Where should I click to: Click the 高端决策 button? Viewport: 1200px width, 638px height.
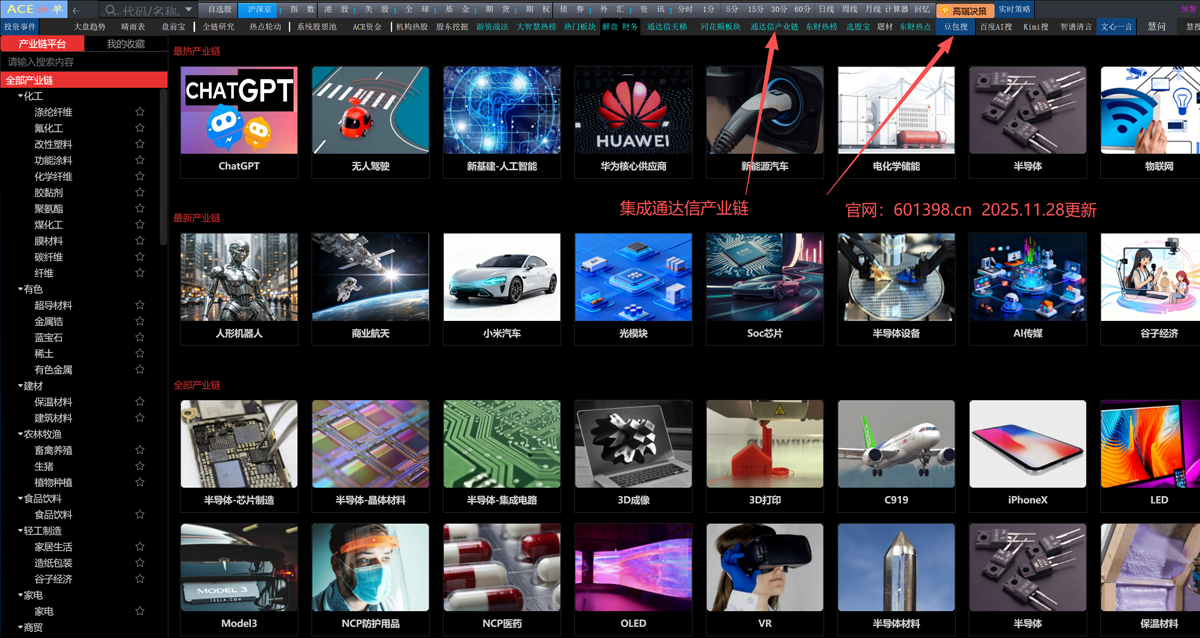(x=966, y=9)
